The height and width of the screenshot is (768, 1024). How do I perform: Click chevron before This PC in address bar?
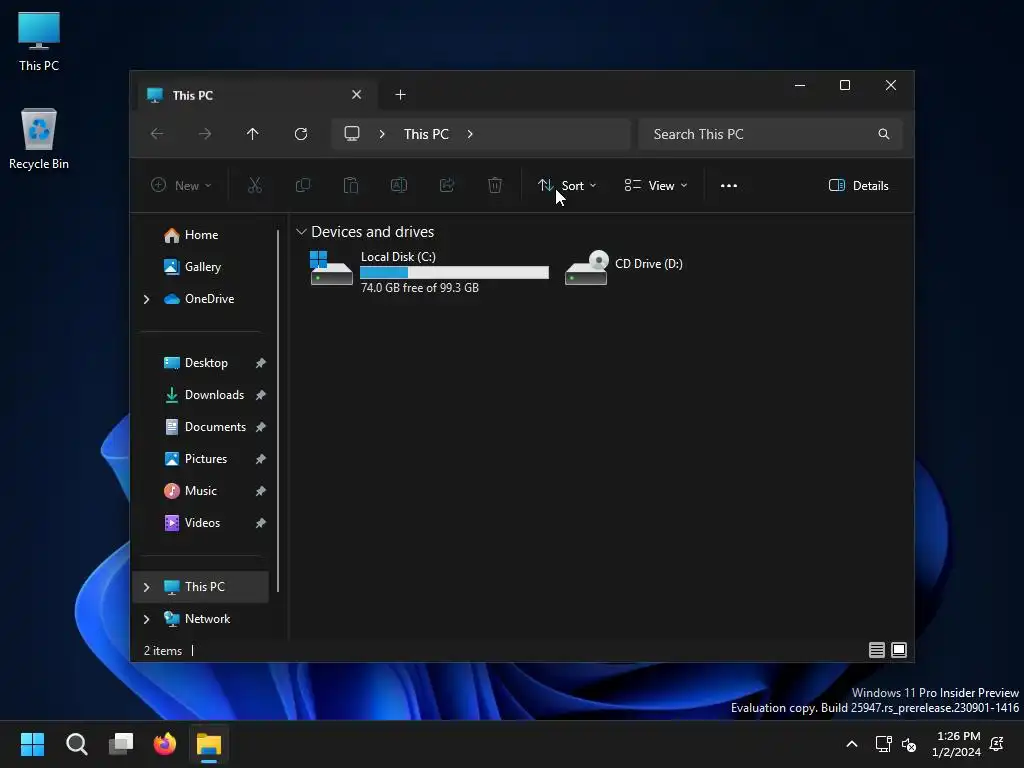(382, 134)
